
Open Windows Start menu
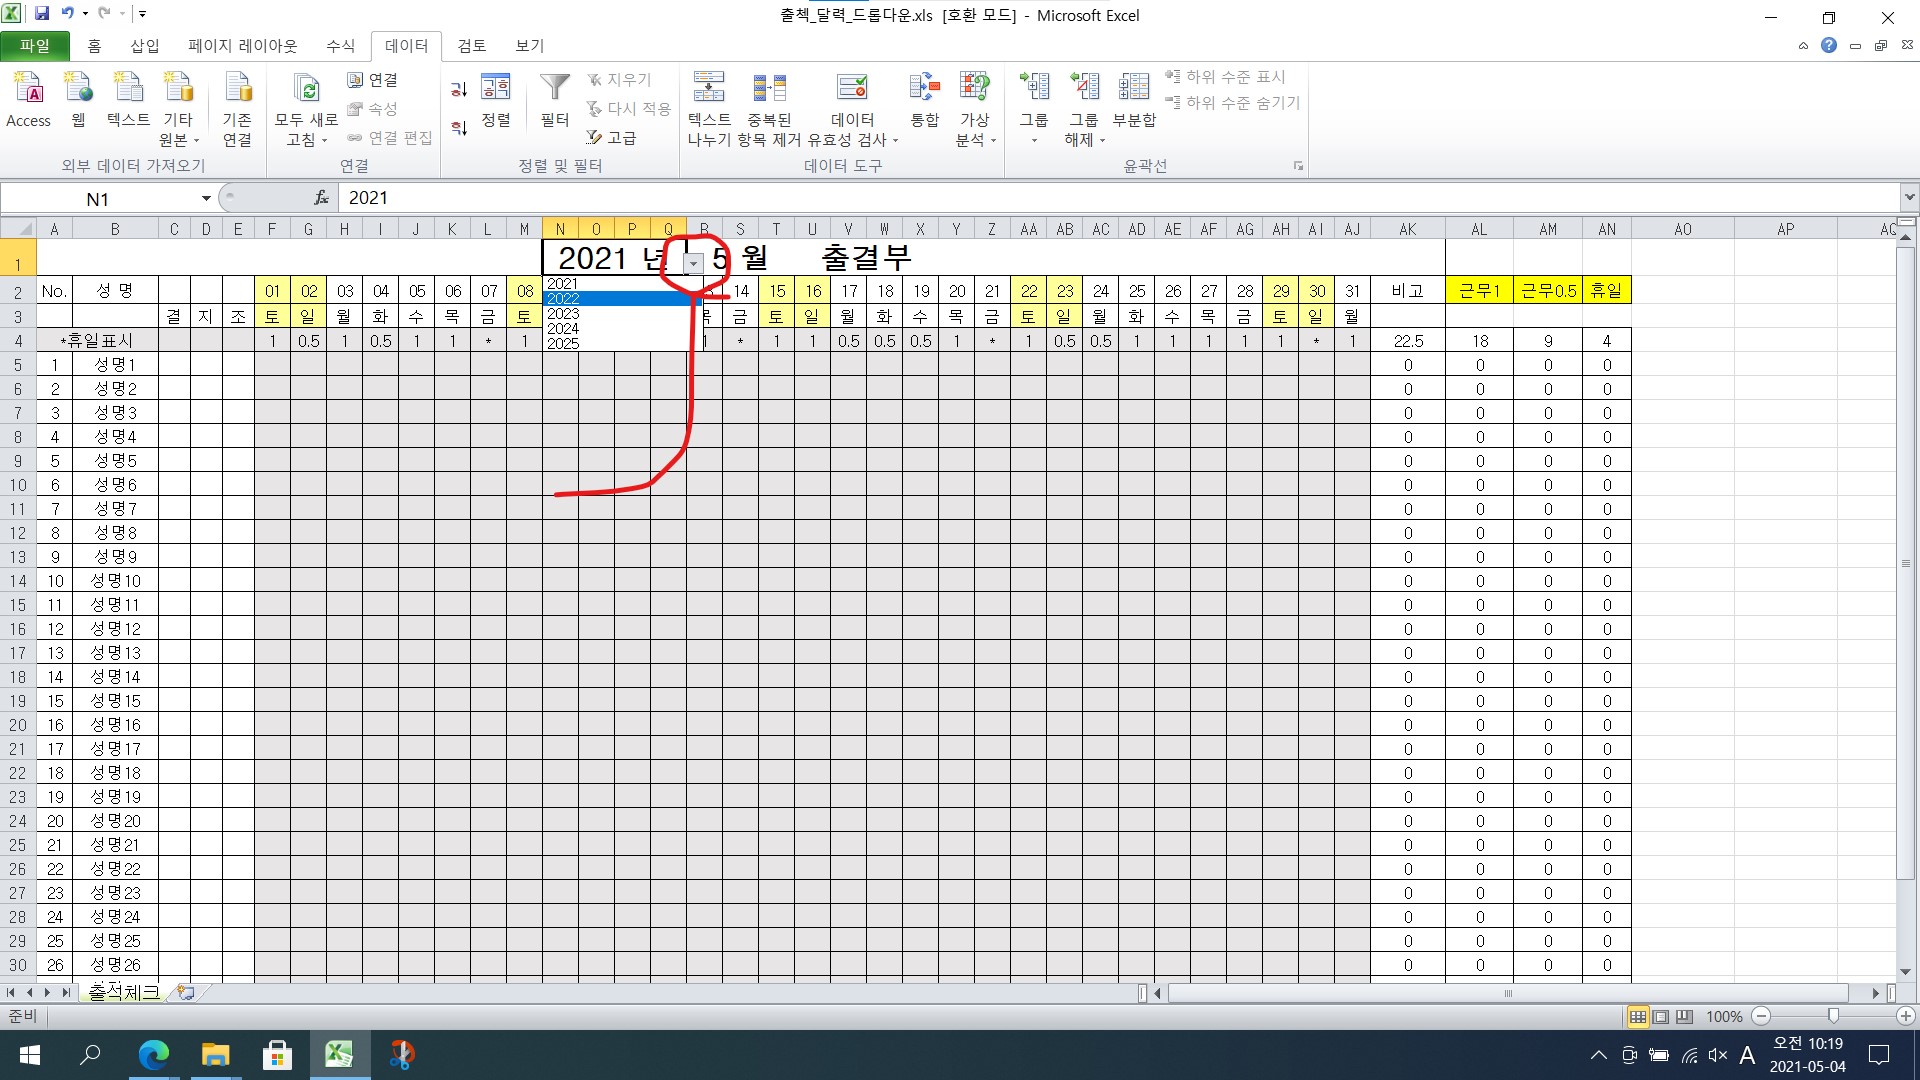(29, 1055)
